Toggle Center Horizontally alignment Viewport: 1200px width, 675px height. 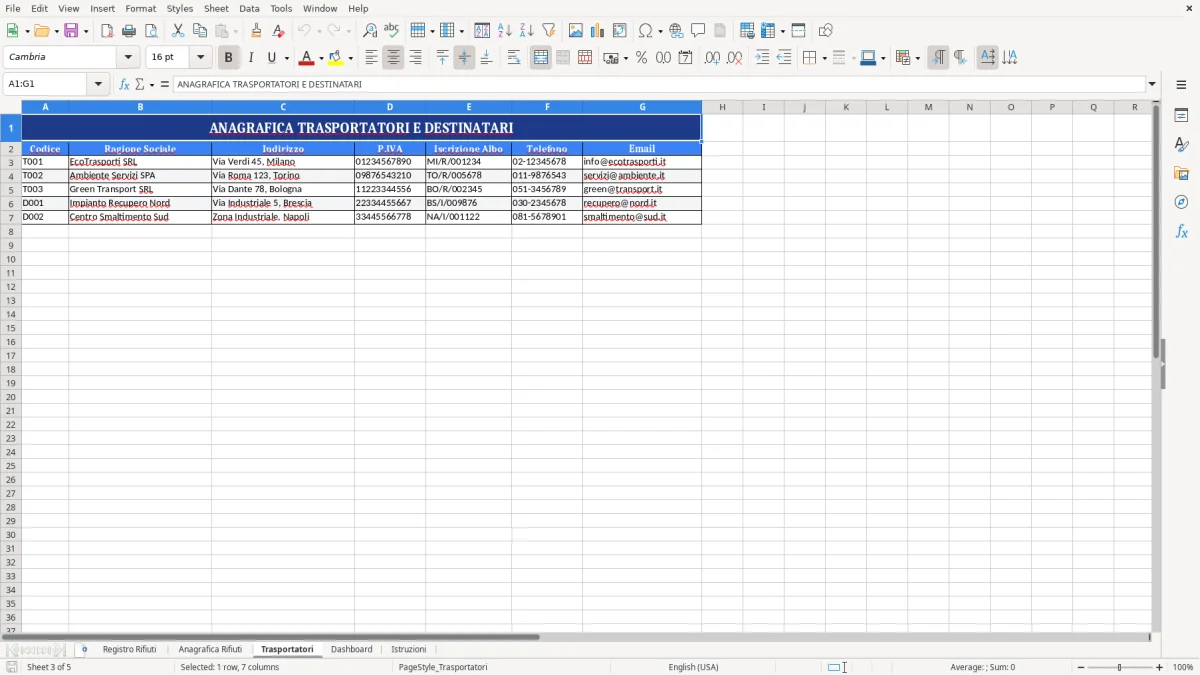tap(393, 58)
